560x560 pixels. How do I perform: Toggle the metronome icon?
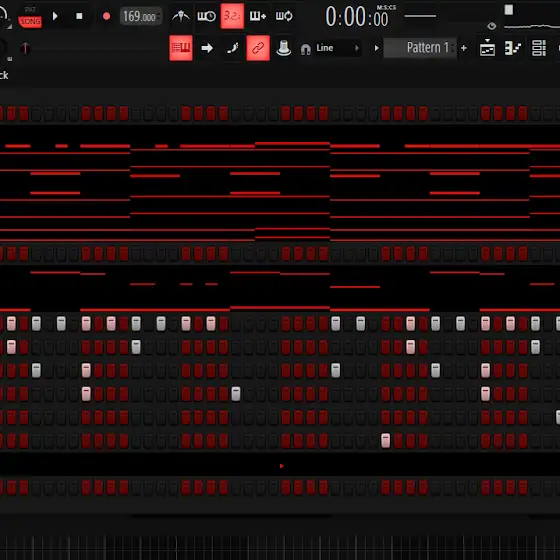[181, 16]
